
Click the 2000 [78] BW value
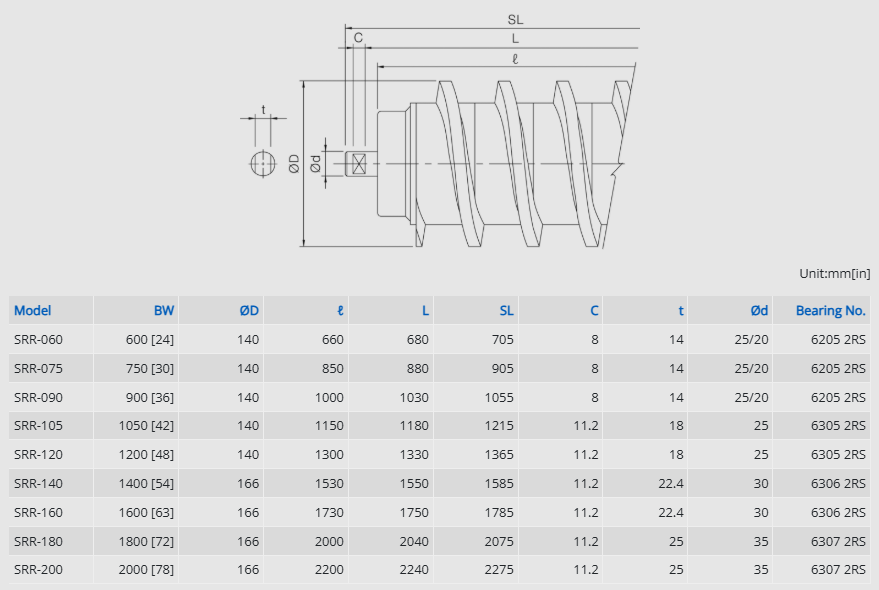click(147, 570)
